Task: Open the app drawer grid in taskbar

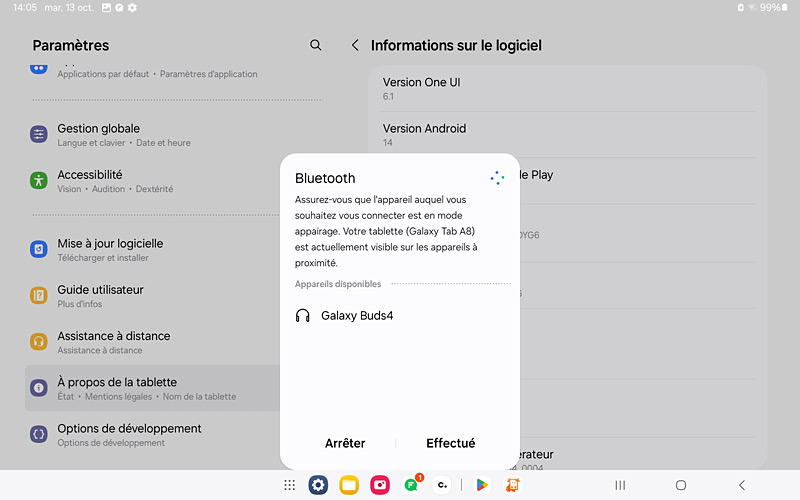Action: pos(289,485)
